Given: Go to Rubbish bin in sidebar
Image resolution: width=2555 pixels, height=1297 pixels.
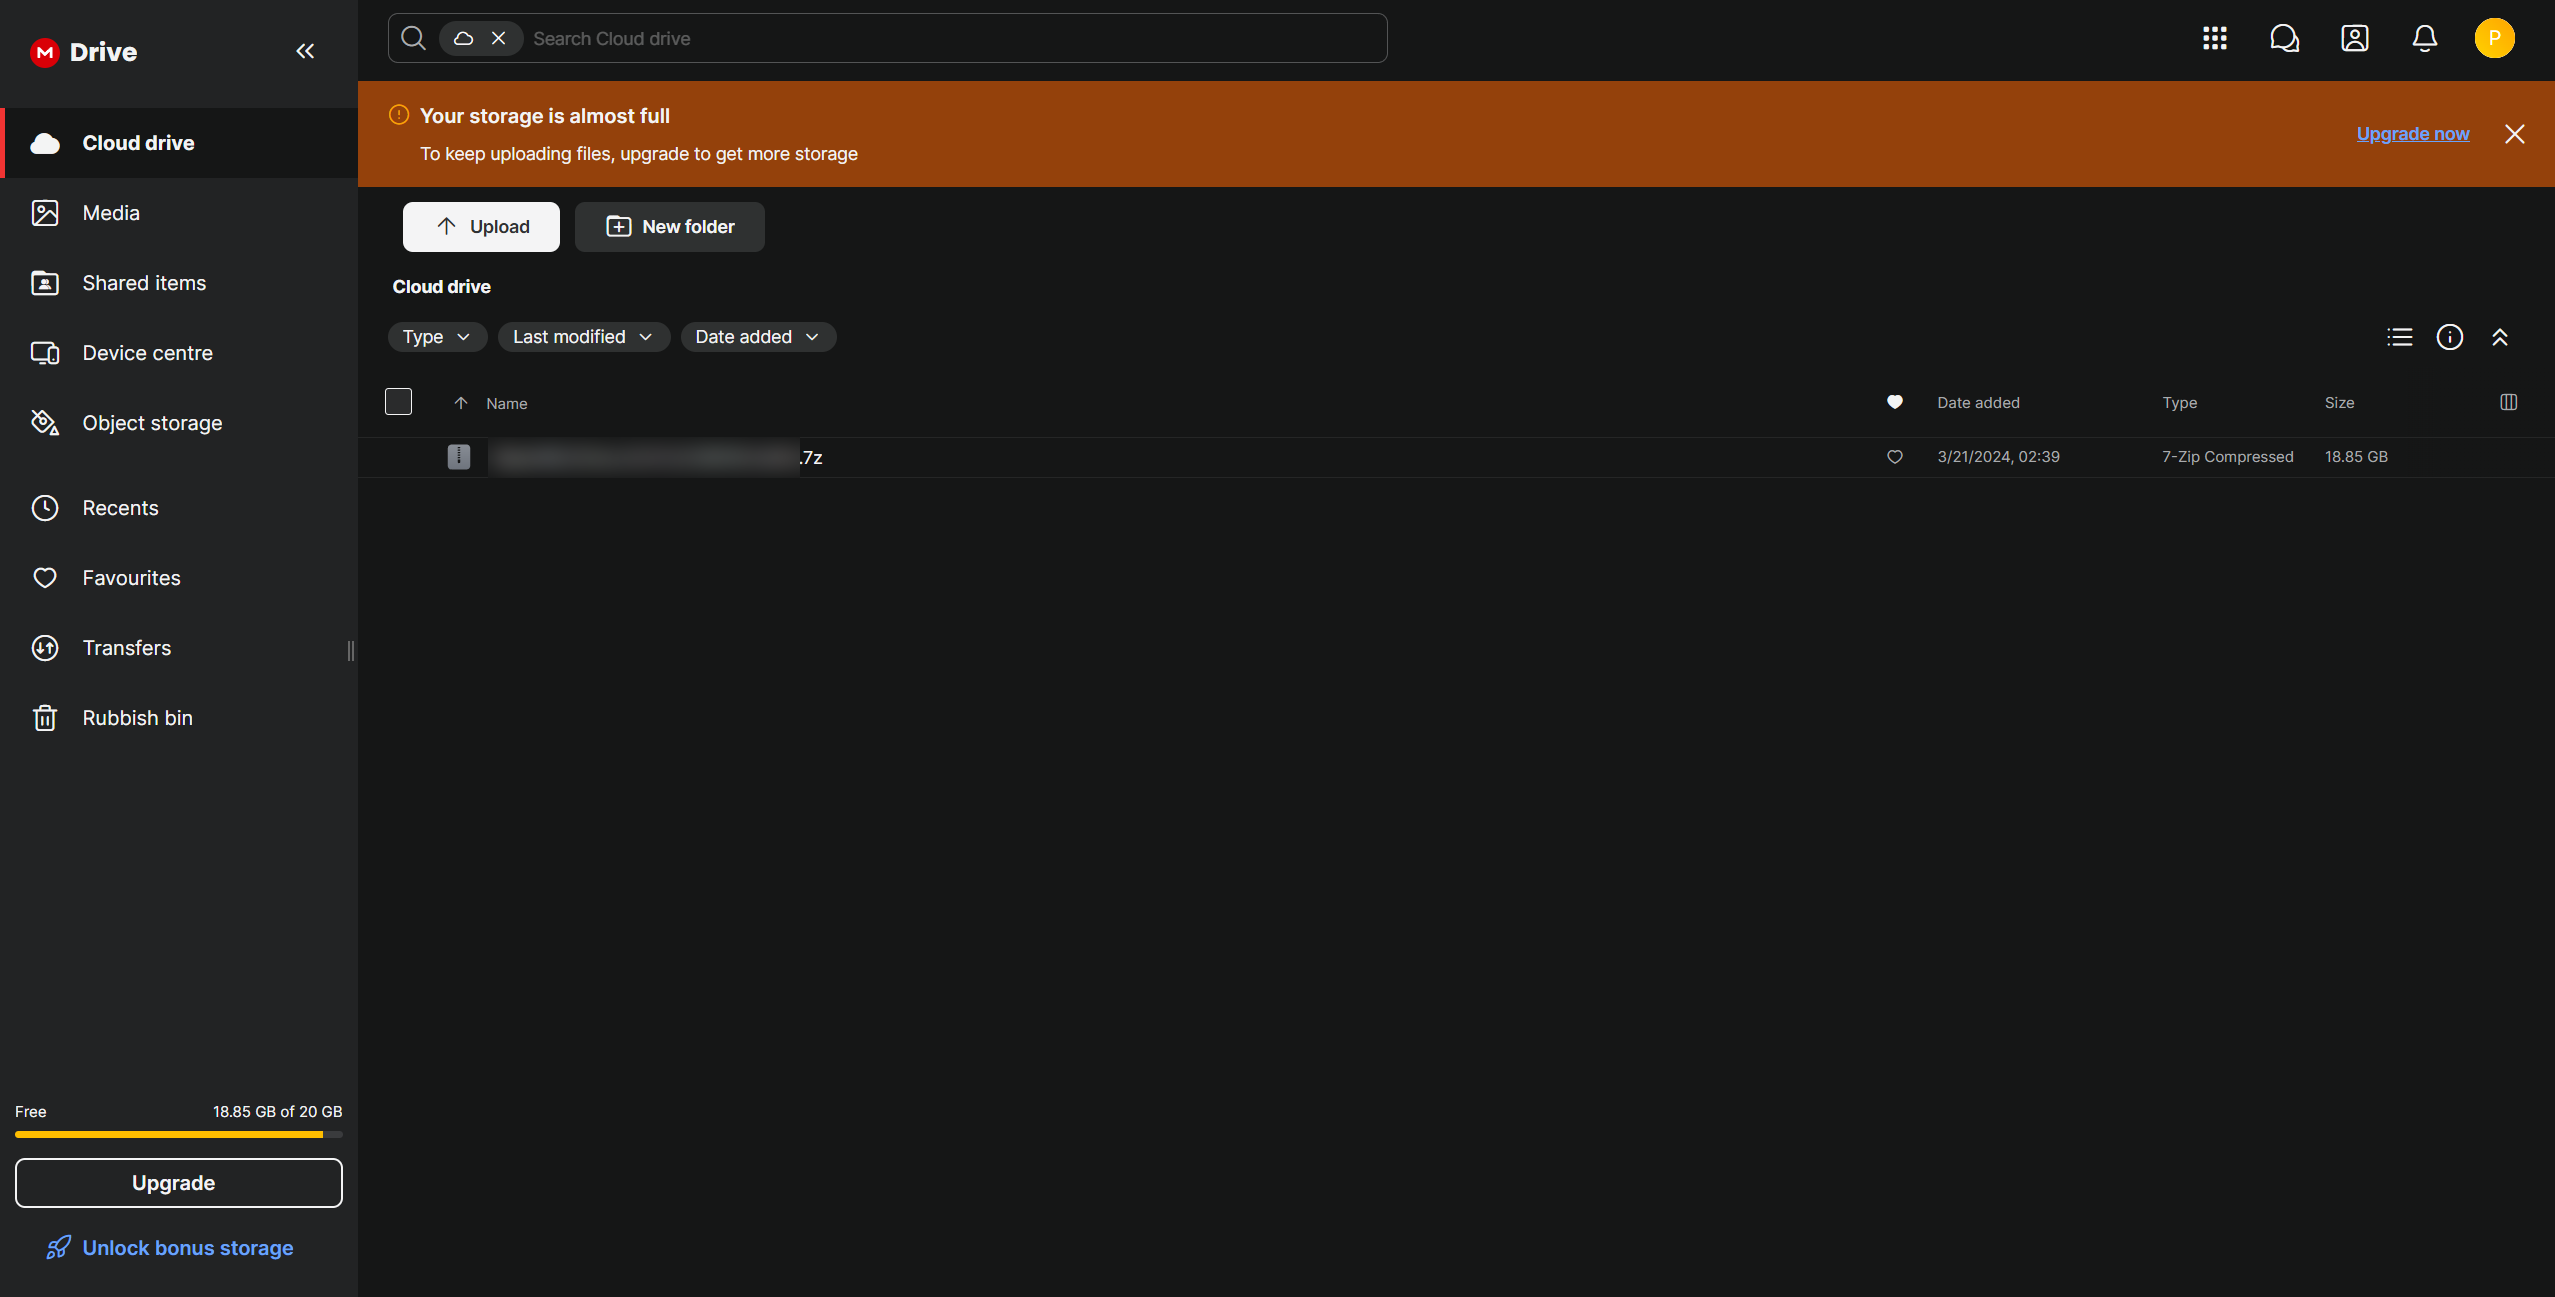Looking at the screenshot, I should click(x=137, y=718).
